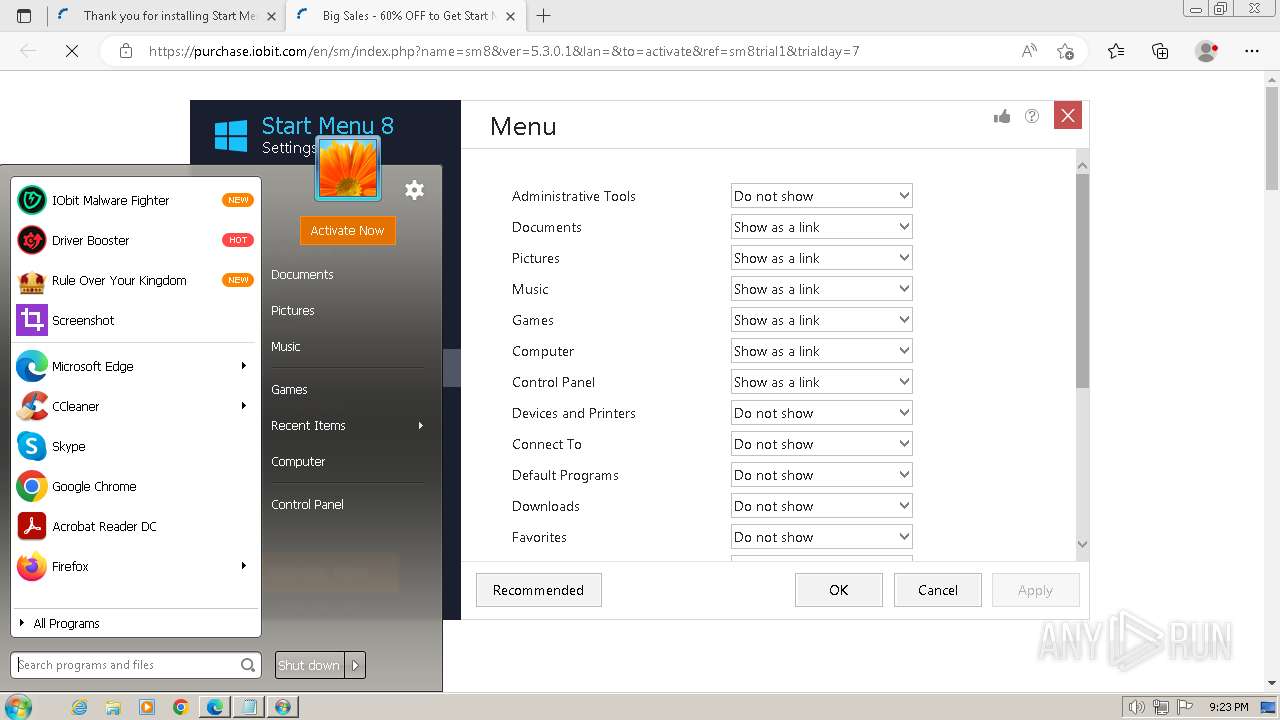Click the search magnifier icon in start menu
This screenshot has width=1280, height=720.
tap(248, 665)
